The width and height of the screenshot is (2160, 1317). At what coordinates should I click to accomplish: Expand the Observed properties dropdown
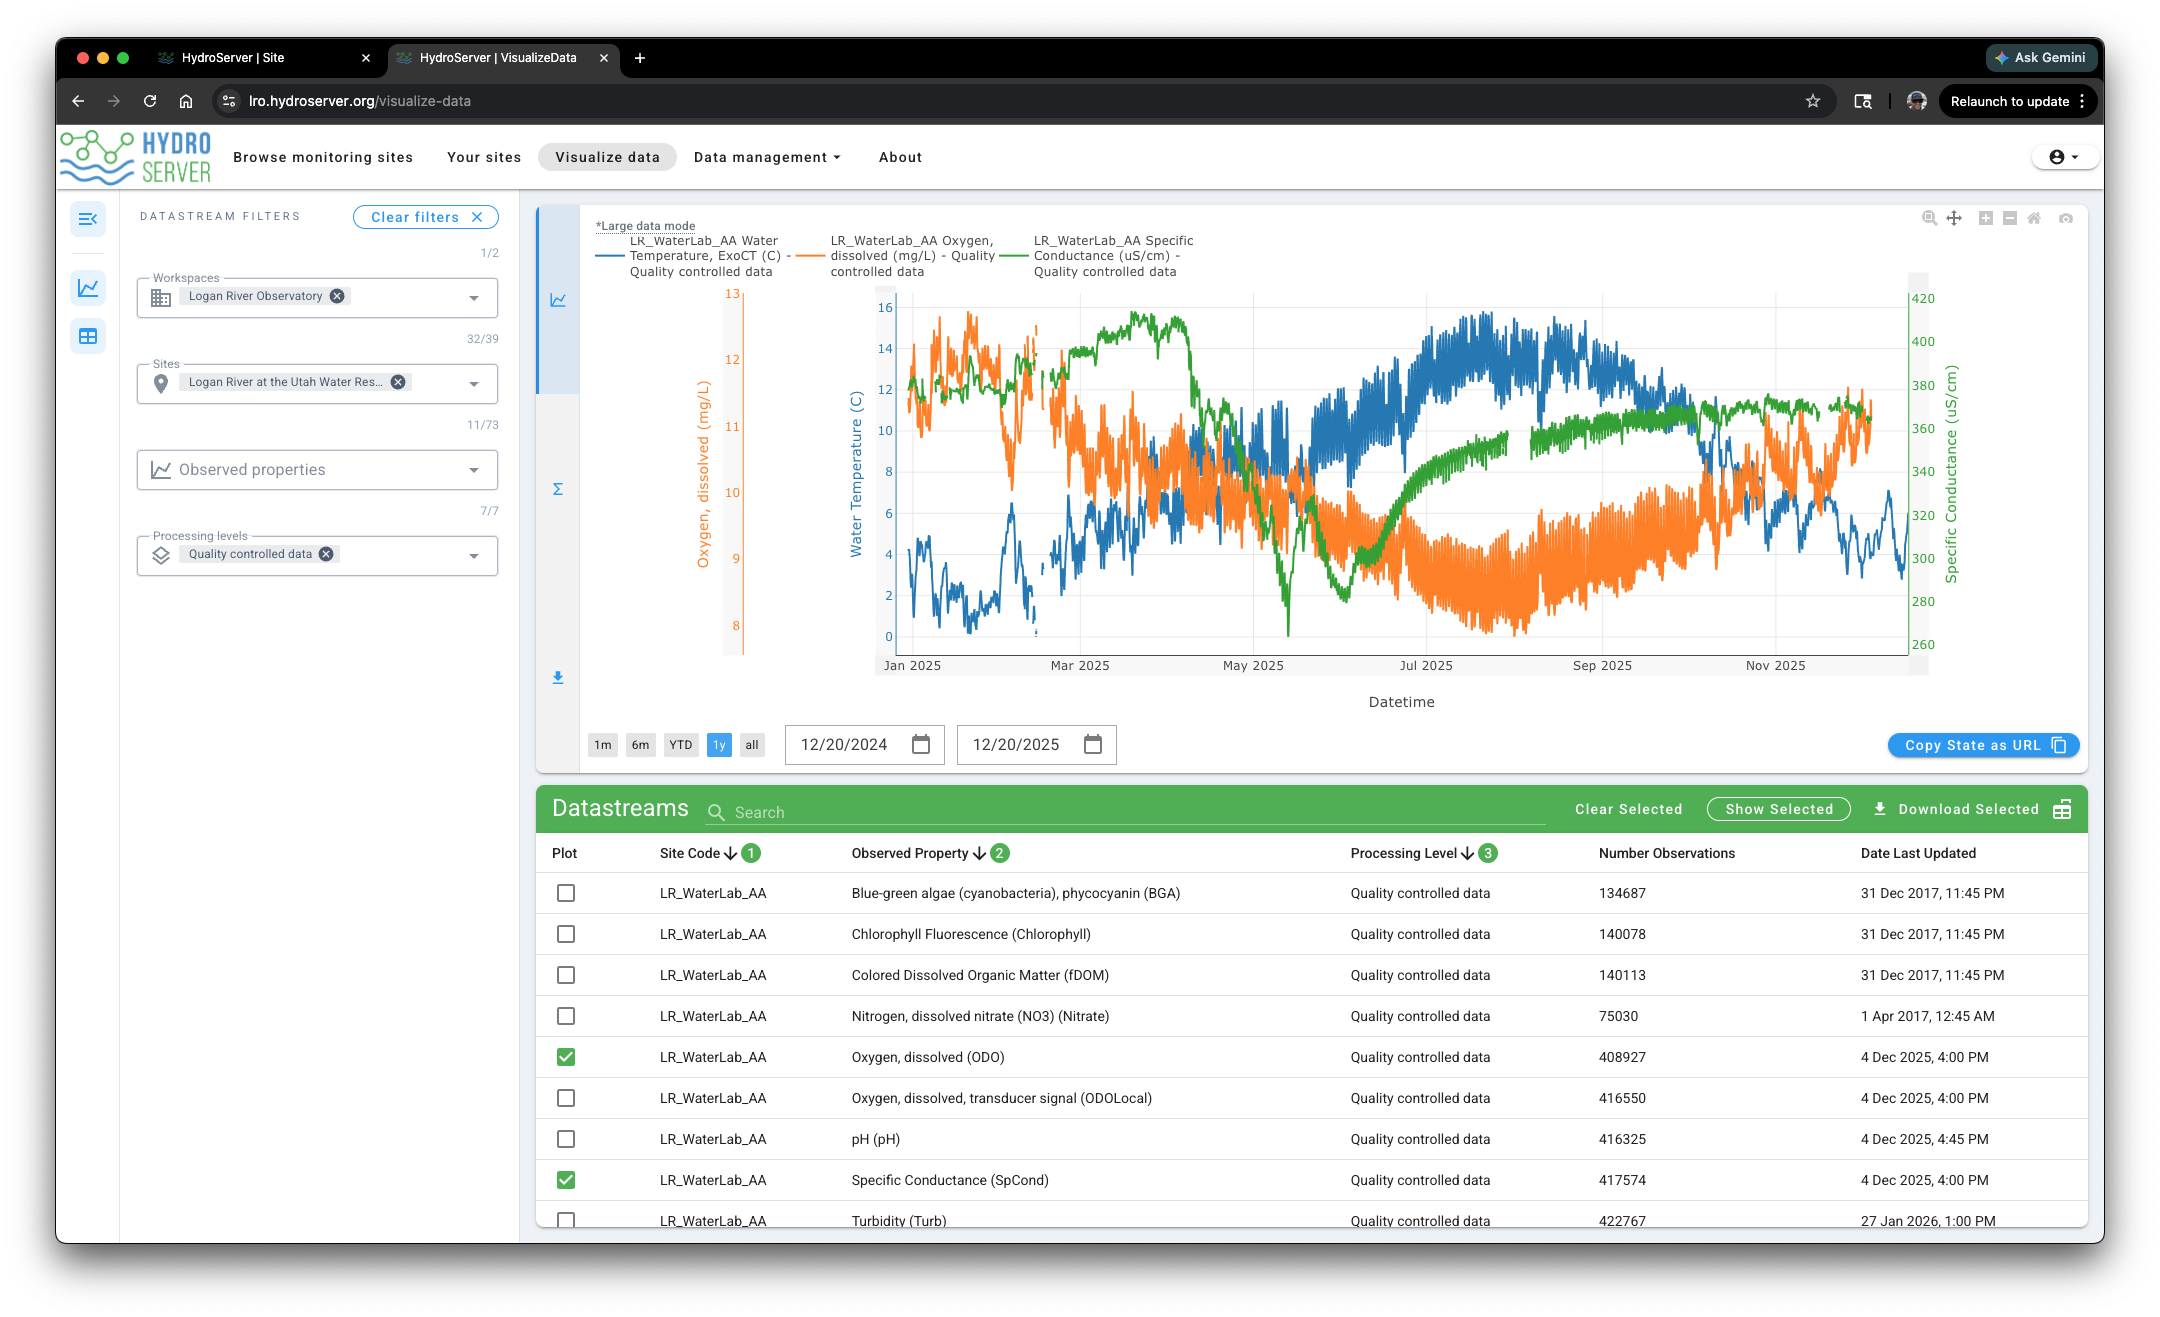tap(474, 470)
